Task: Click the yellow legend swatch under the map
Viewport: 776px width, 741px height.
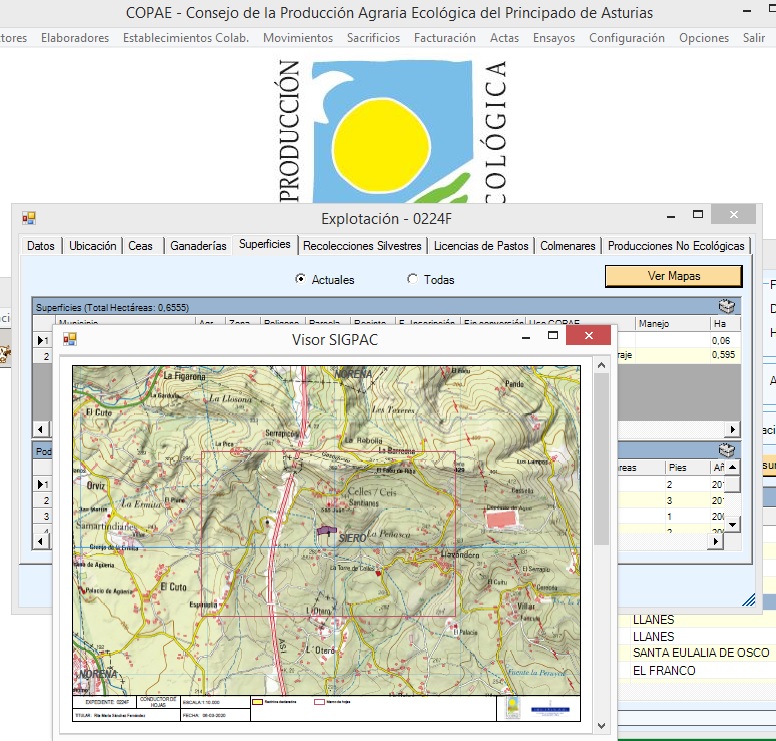Action: [x=257, y=704]
